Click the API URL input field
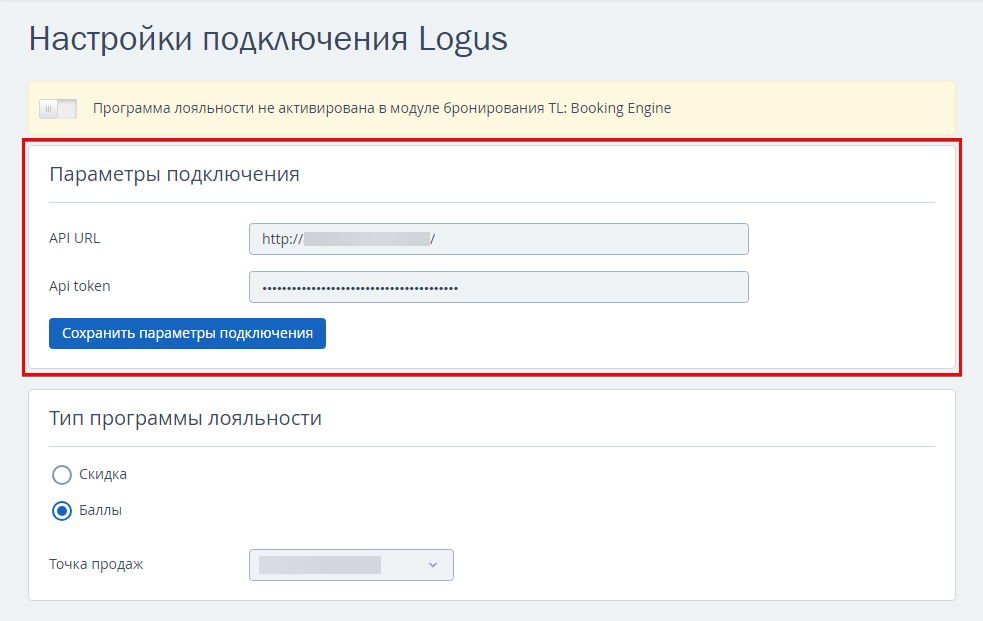The width and height of the screenshot is (983, 621). click(x=498, y=239)
